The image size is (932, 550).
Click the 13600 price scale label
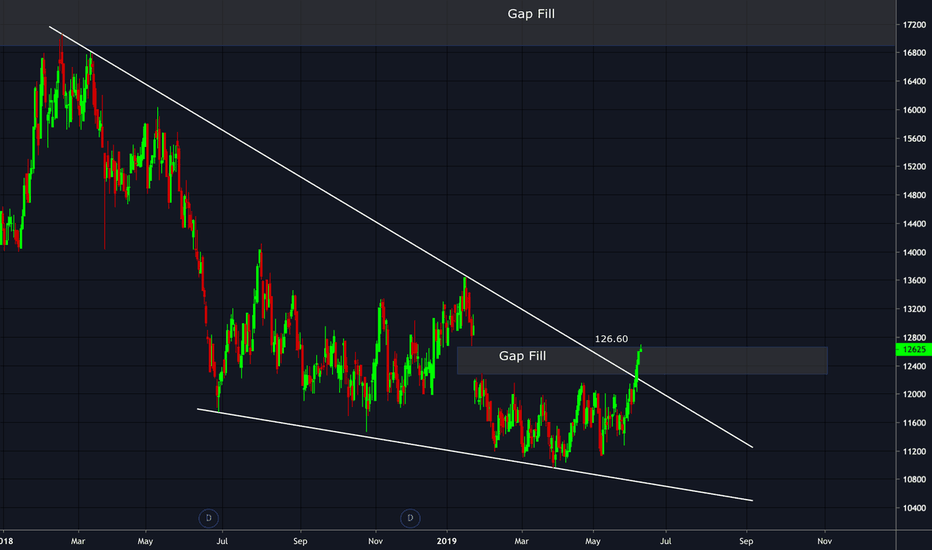pos(914,280)
